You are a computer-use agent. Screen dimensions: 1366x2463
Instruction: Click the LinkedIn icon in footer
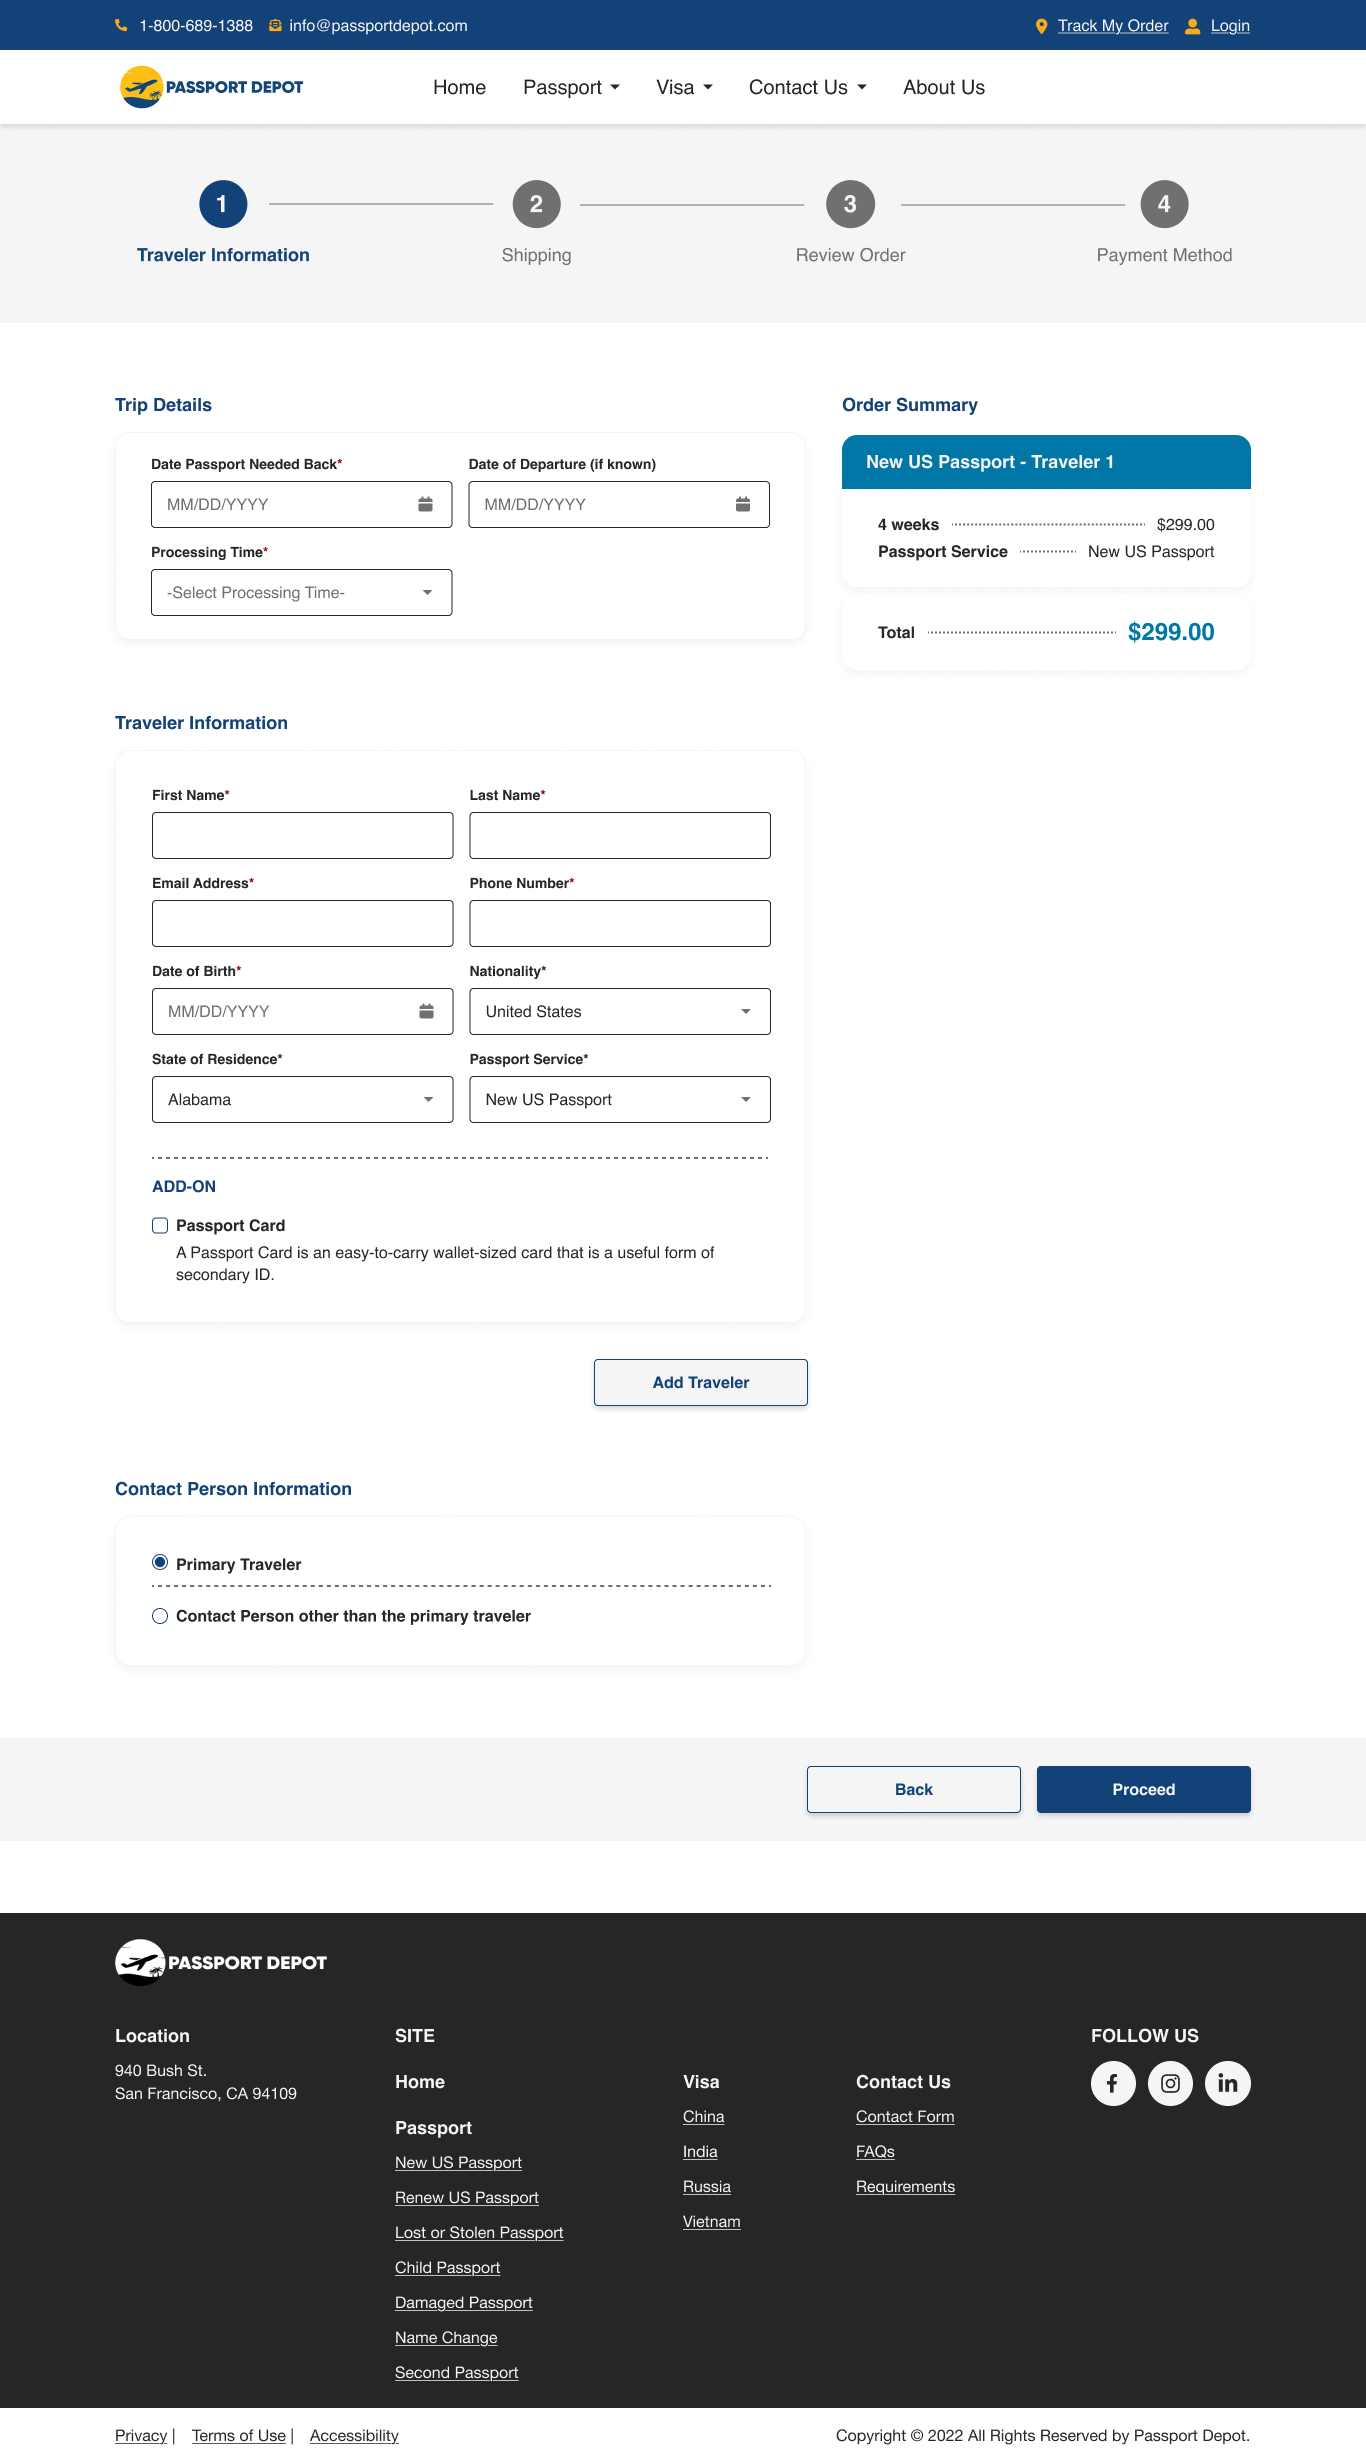pos(1227,2083)
